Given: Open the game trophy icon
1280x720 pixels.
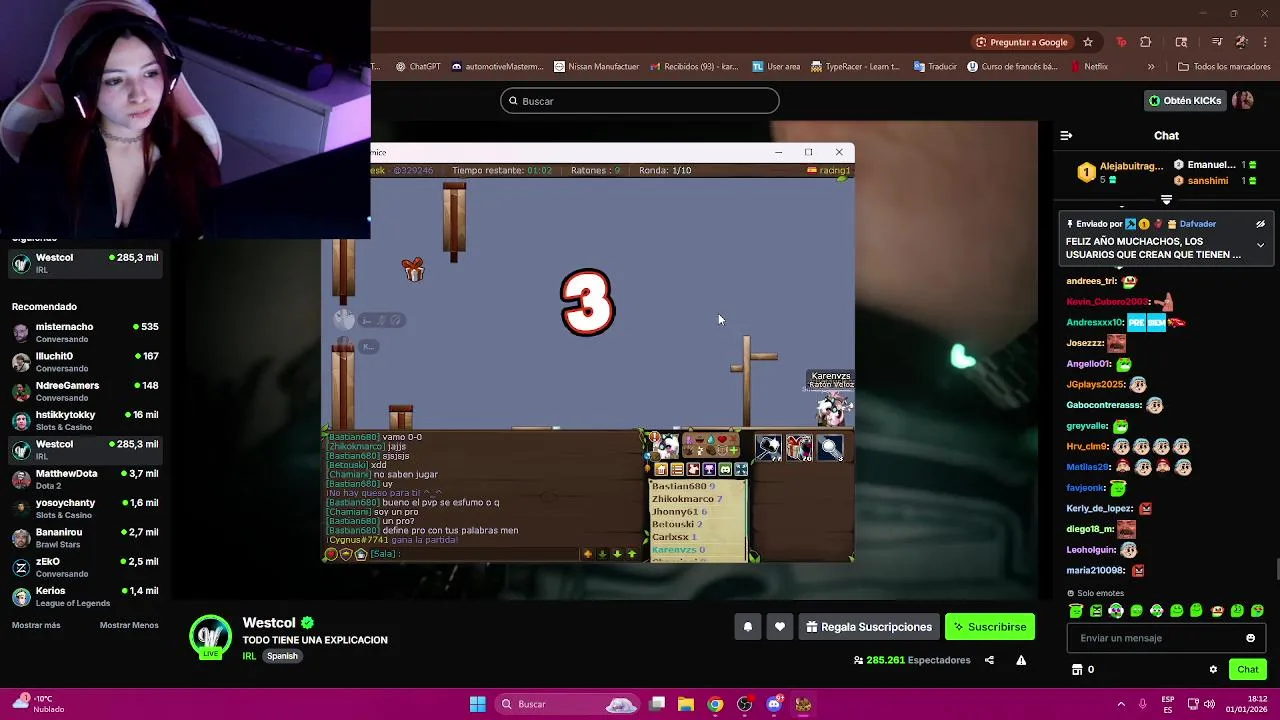Looking at the screenshot, I should [x=709, y=470].
